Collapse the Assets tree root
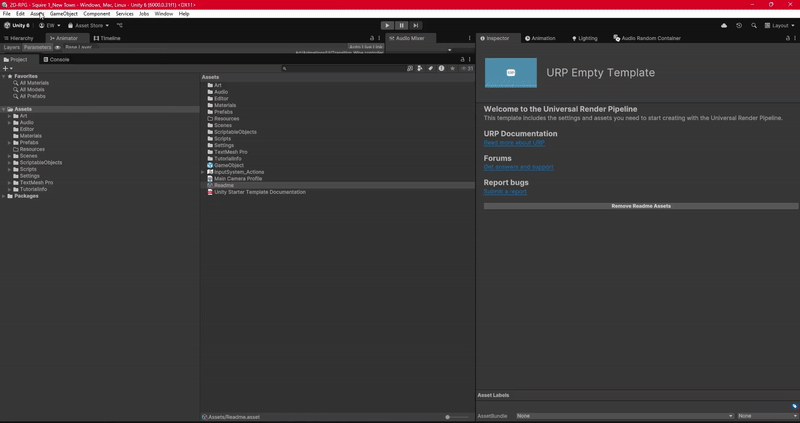This screenshot has height=423, width=800. (4, 109)
